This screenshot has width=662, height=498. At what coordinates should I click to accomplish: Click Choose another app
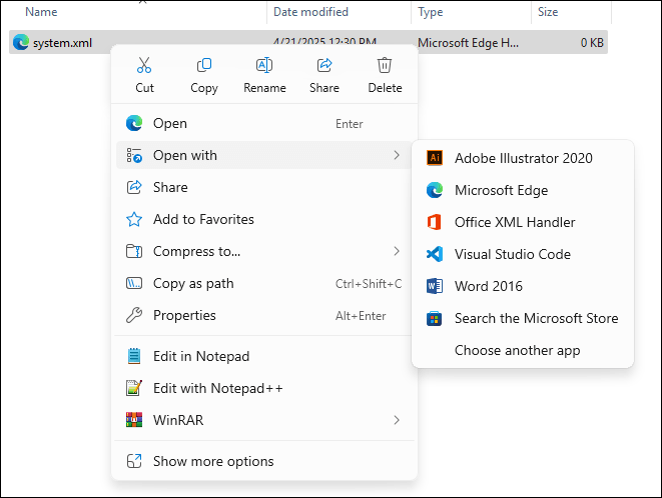point(517,350)
